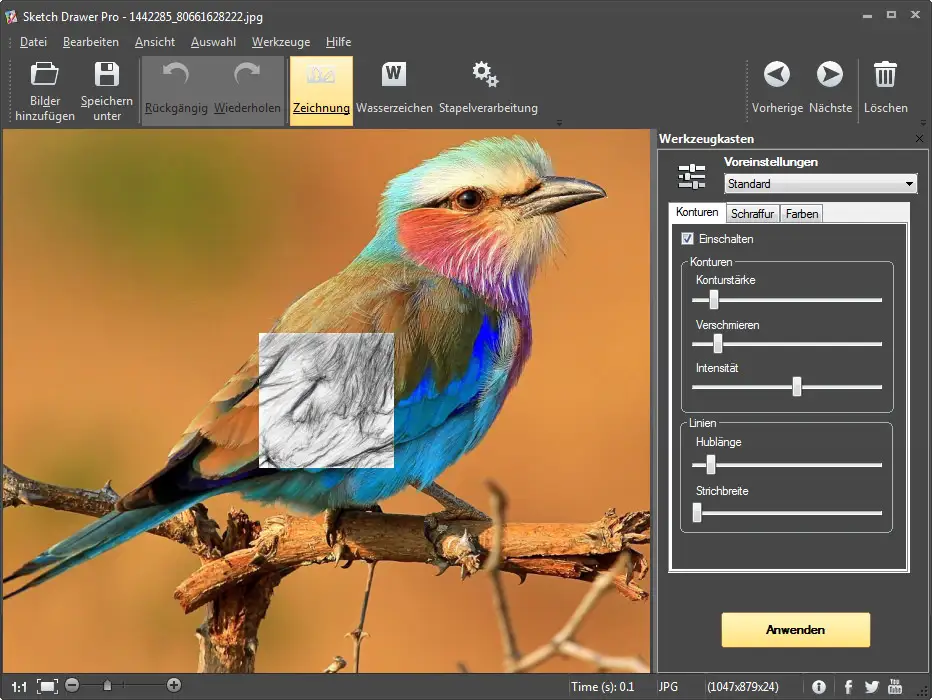The width and height of the screenshot is (932, 700).
Task: Click the Bilder hinzufügen folder icon
Action: point(45,74)
